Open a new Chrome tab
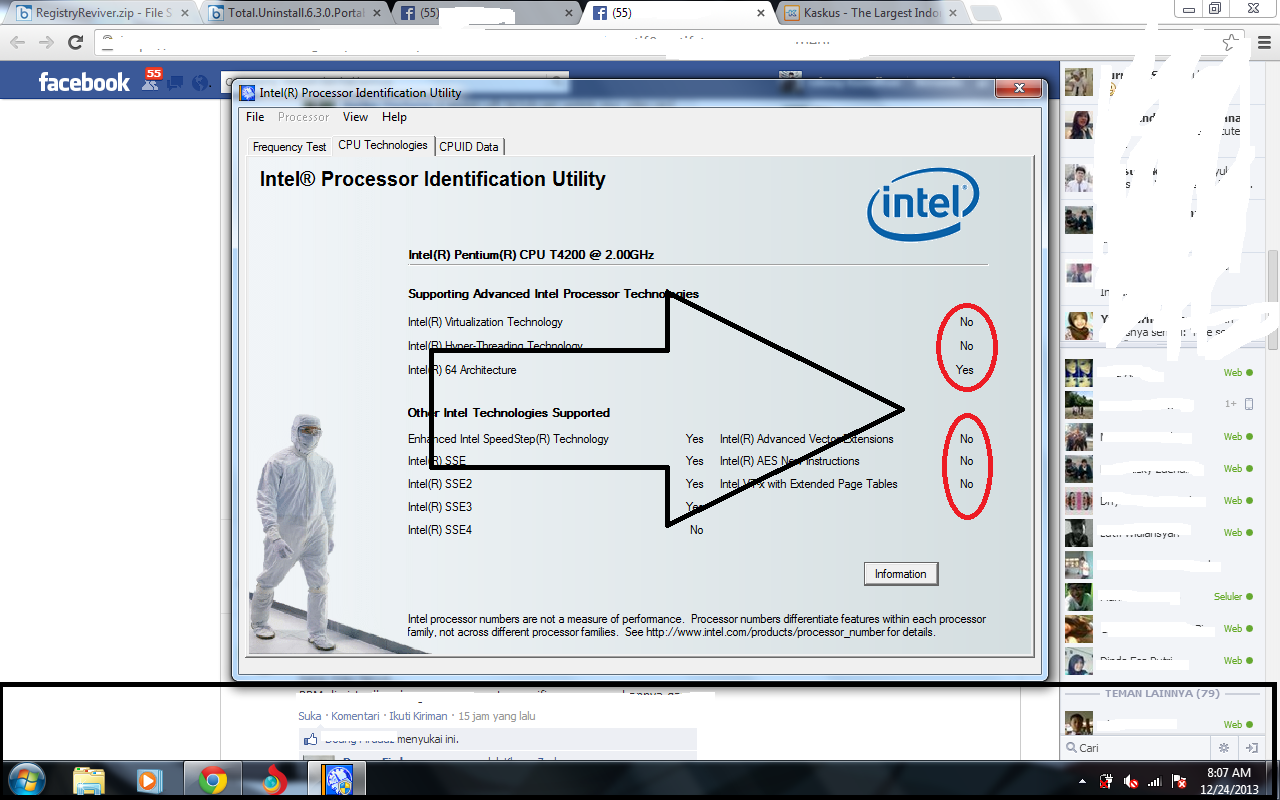 click(x=985, y=13)
